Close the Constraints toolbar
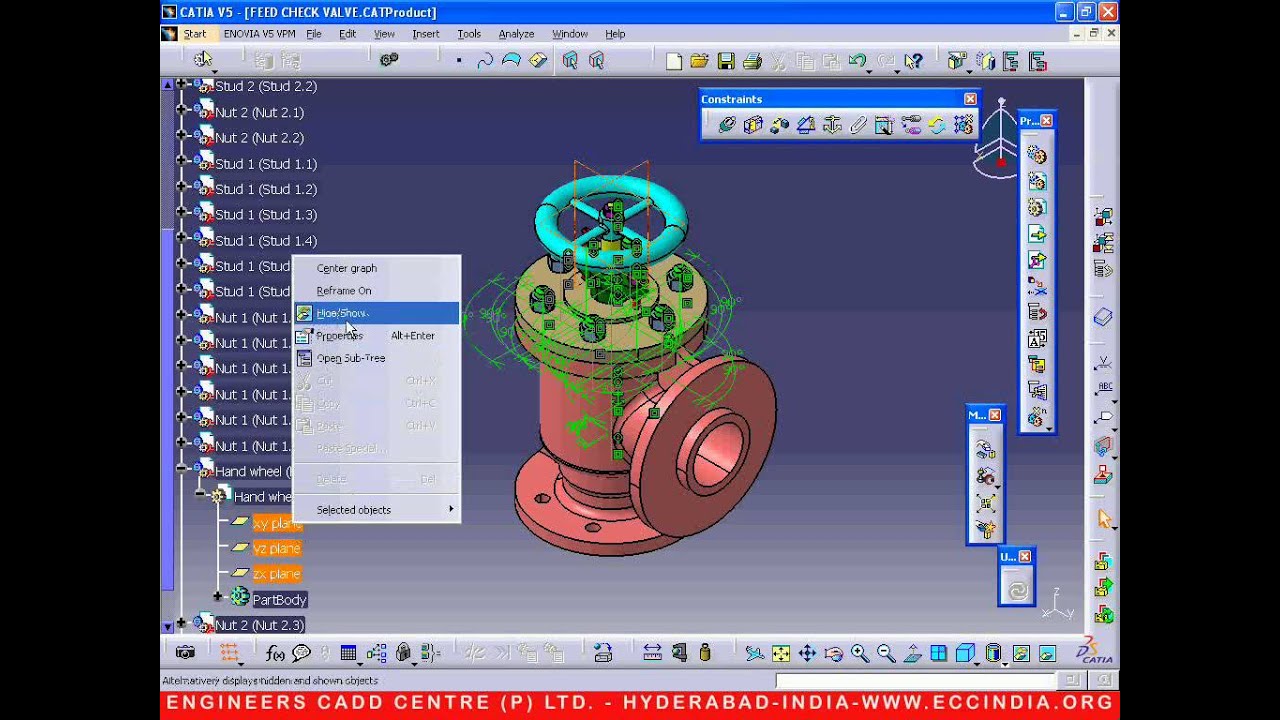 click(970, 99)
